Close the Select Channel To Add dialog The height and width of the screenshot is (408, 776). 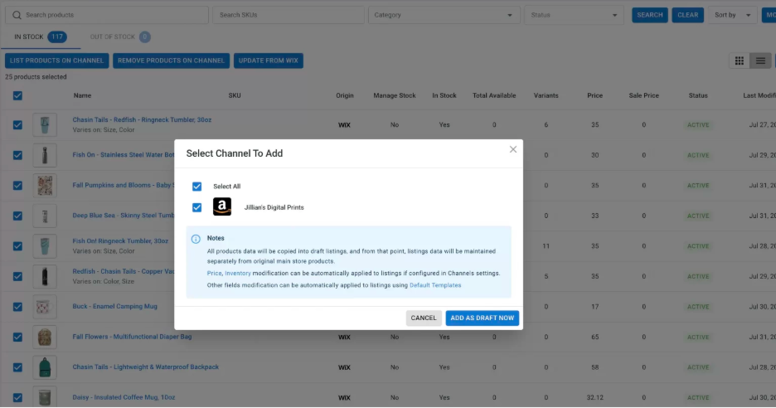[513, 150]
